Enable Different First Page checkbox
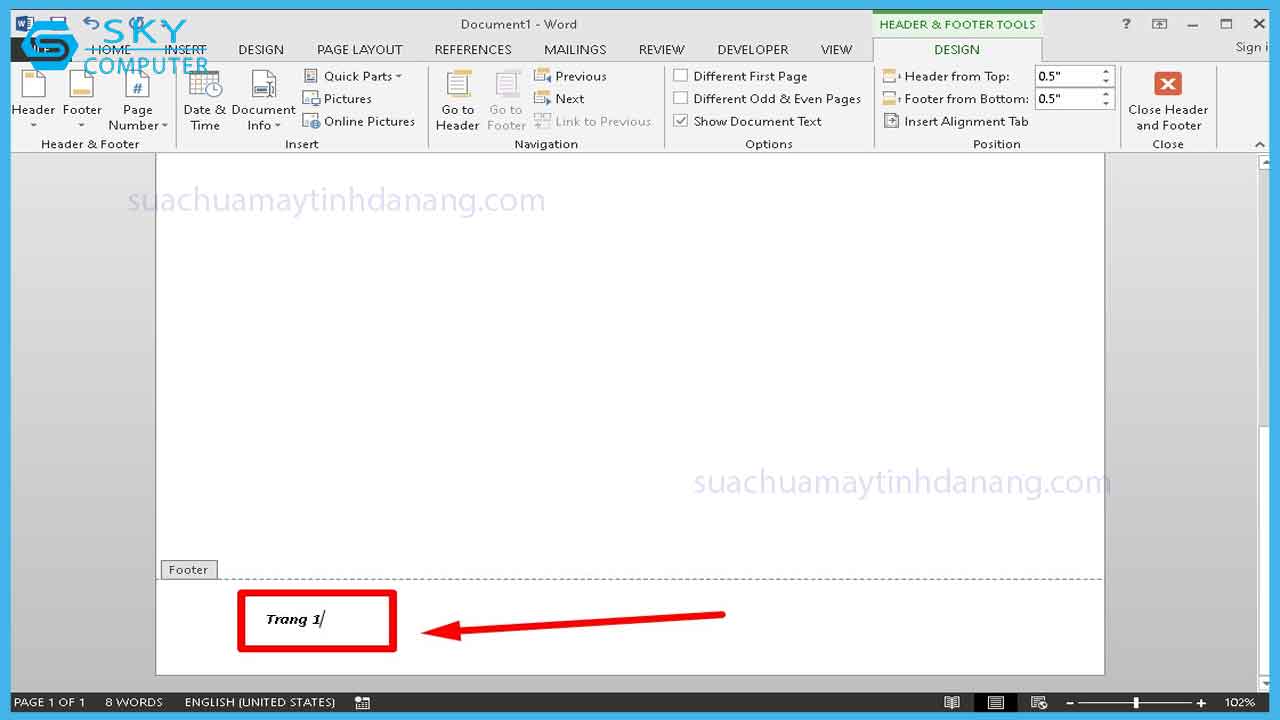 click(x=681, y=76)
